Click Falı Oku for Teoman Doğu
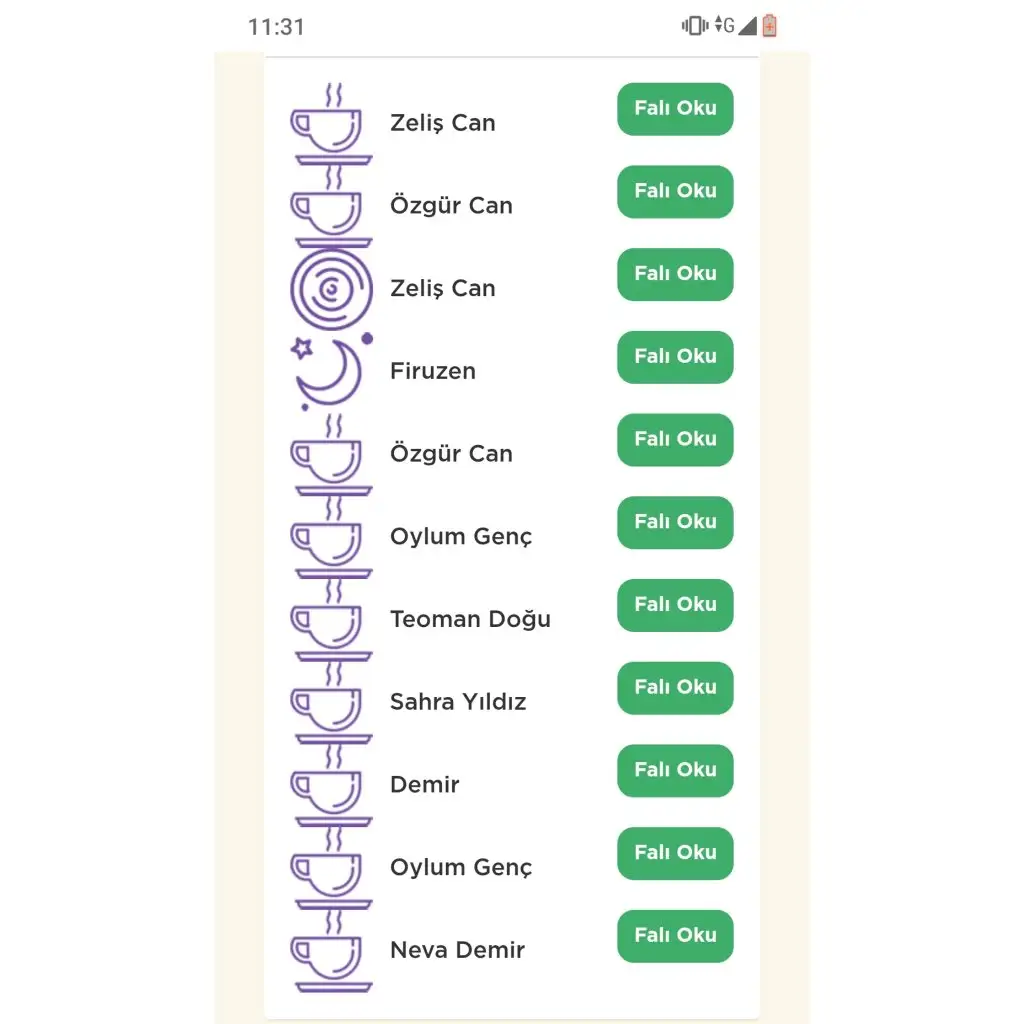Image resolution: width=1024 pixels, height=1024 pixels. coord(675,605)
